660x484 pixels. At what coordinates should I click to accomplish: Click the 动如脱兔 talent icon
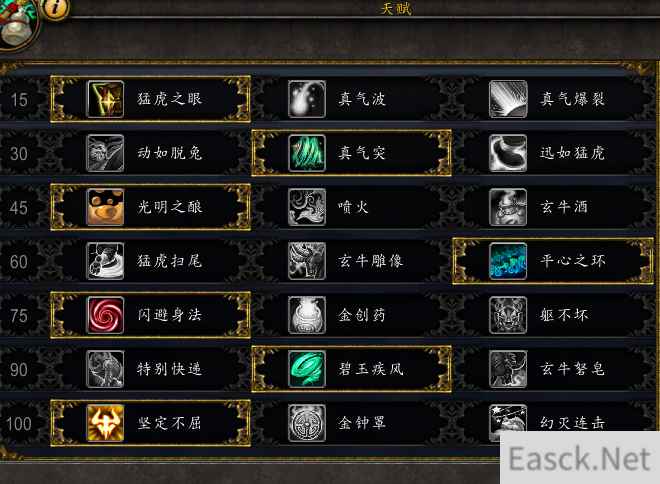pyautogui.click(x=105, y=153)
